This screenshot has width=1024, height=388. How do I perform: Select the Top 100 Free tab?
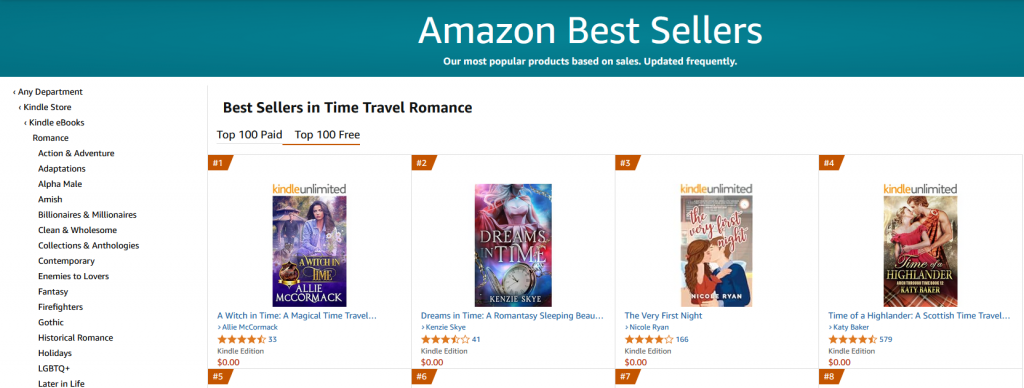[x=327, y=135]
